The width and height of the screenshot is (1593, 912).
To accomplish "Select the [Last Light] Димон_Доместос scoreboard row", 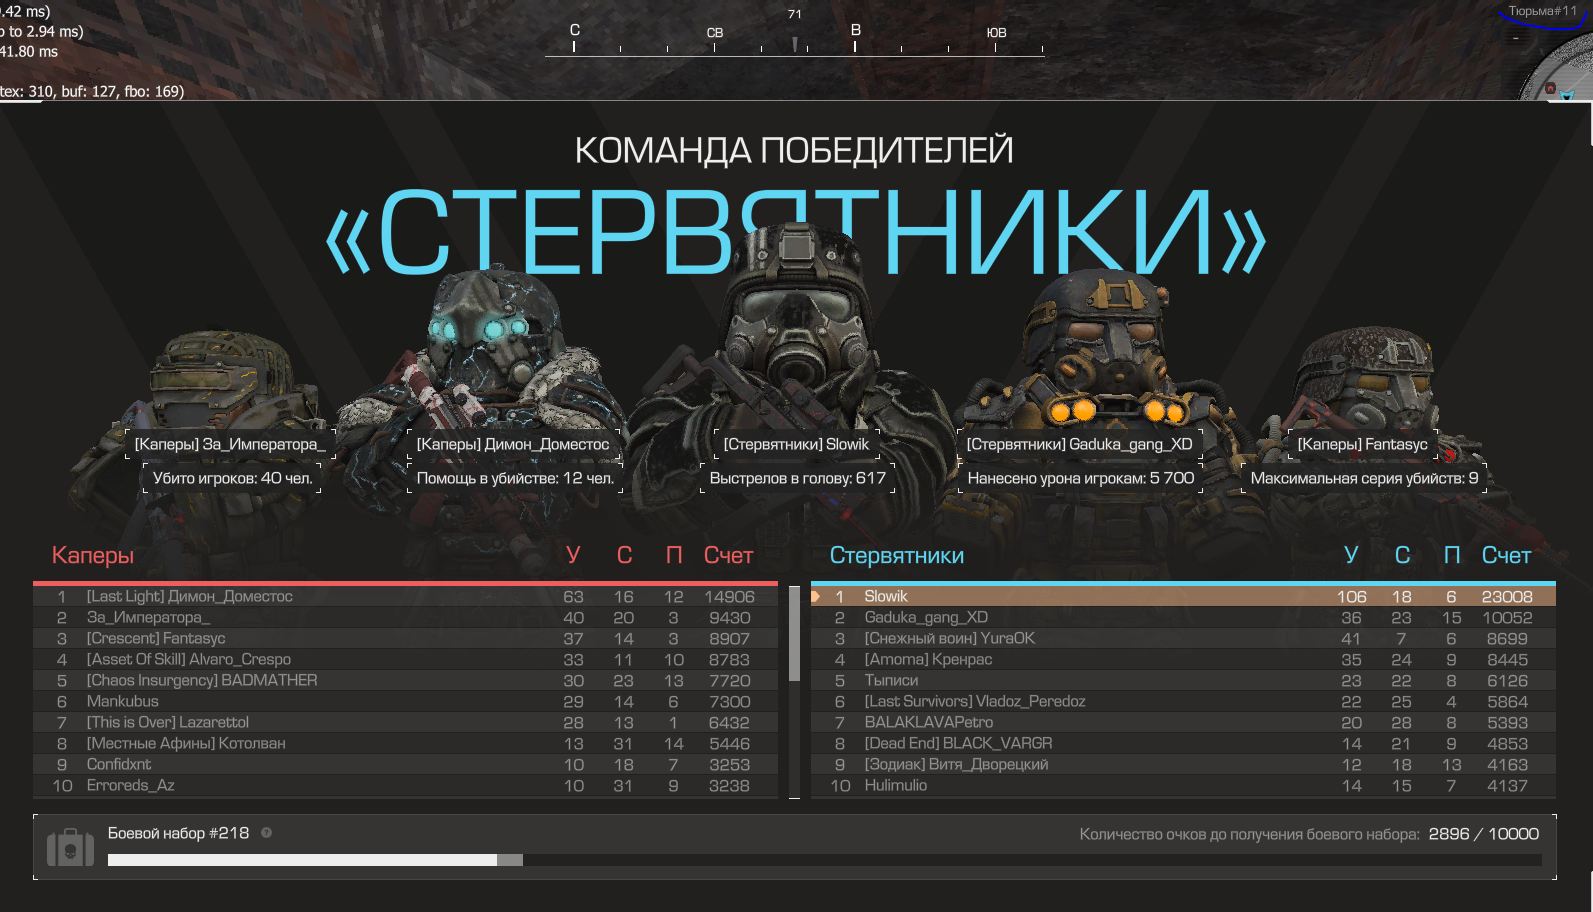I will [405, 597].
